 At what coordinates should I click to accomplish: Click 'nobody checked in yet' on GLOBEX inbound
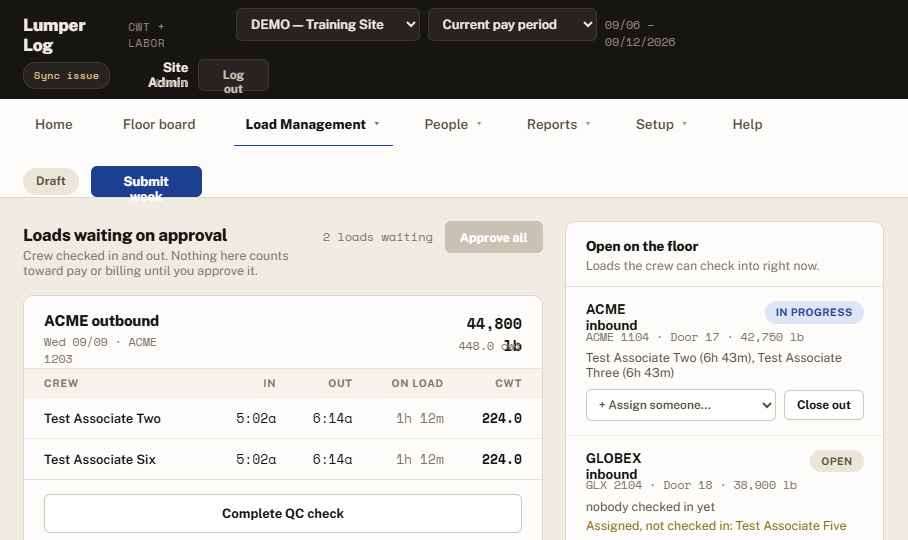650,507
